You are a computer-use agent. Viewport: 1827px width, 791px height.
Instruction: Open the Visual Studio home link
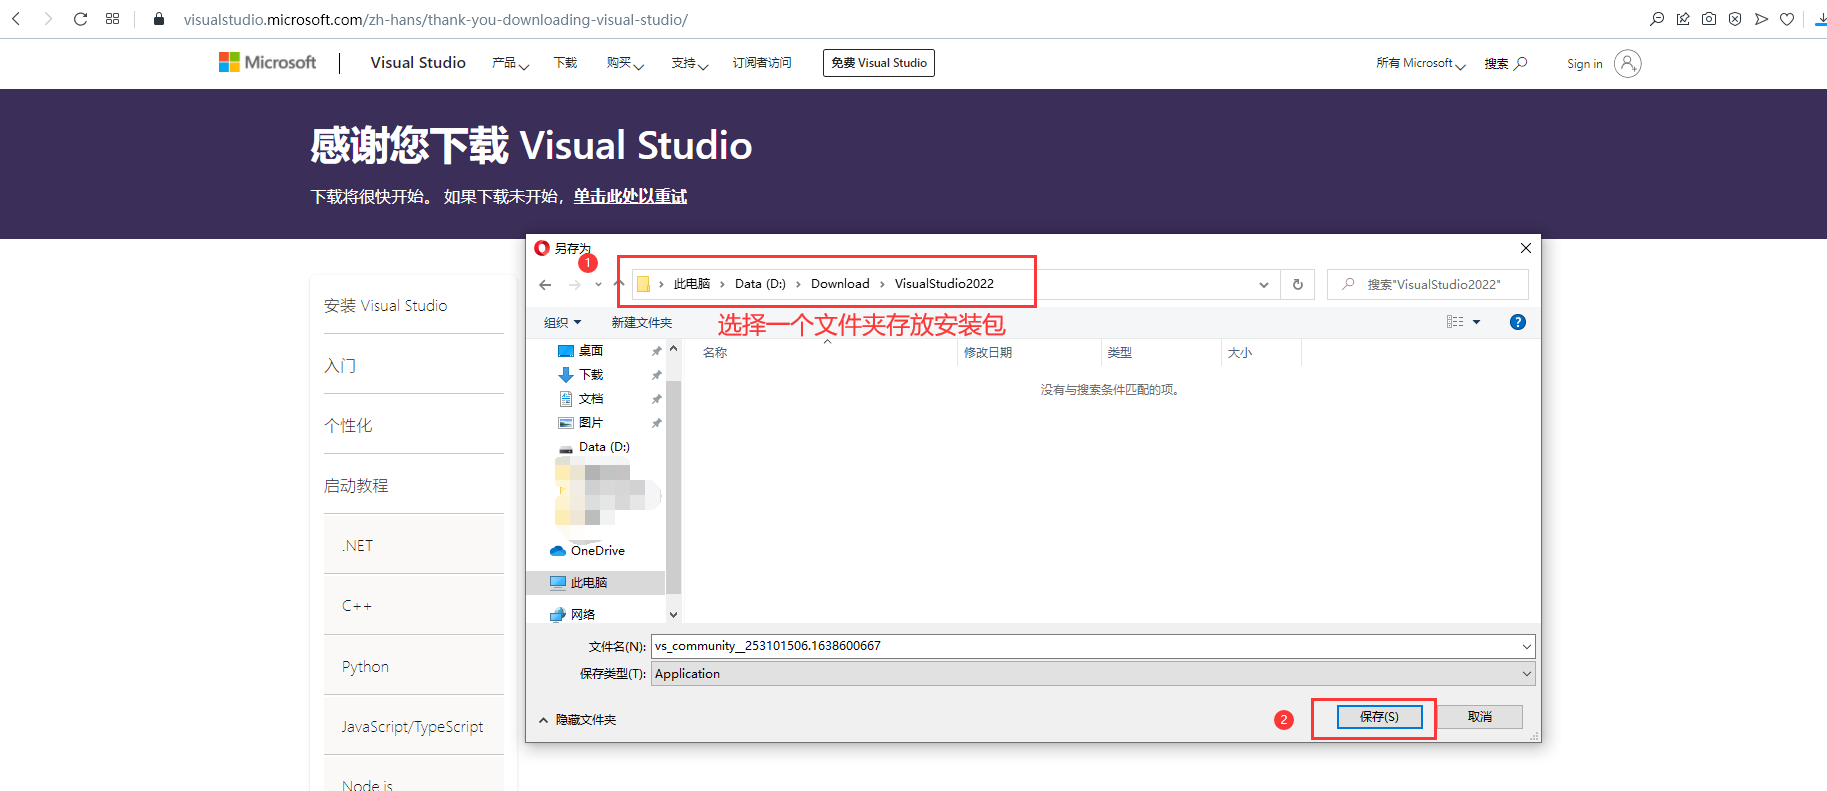click(418, 62)
